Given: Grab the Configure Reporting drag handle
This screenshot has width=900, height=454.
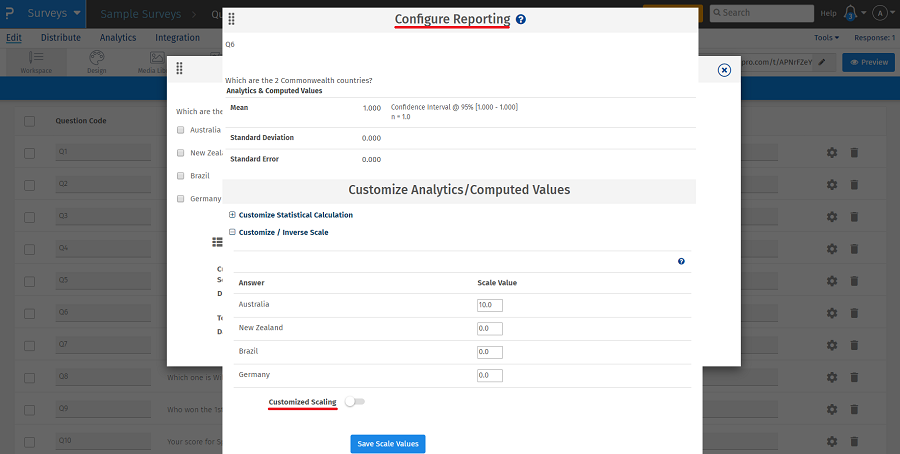Looking at the screenshot, I should [232, 19].
